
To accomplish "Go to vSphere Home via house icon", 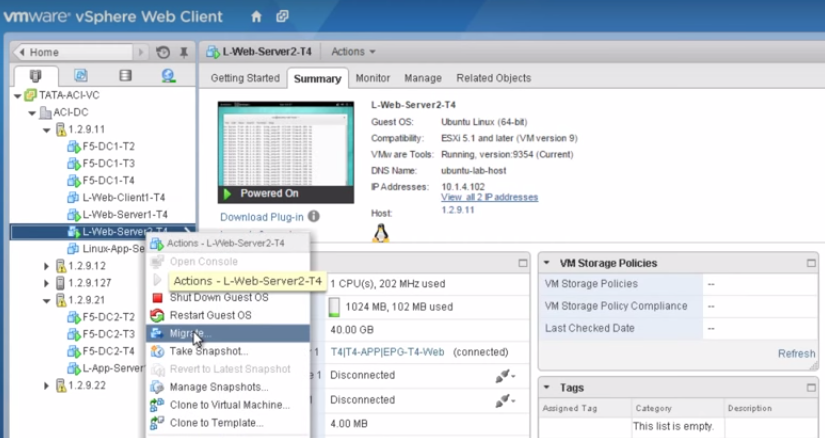I will point(256,17).
